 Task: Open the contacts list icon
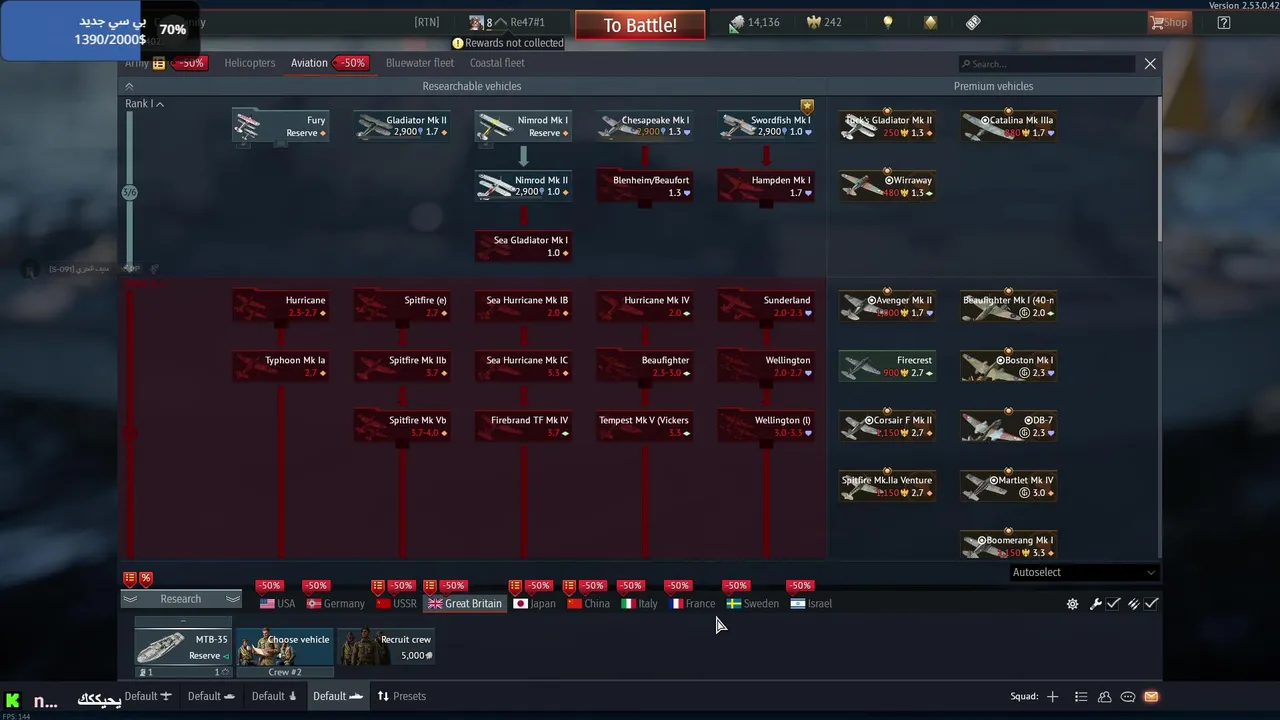click(1081, 697)
